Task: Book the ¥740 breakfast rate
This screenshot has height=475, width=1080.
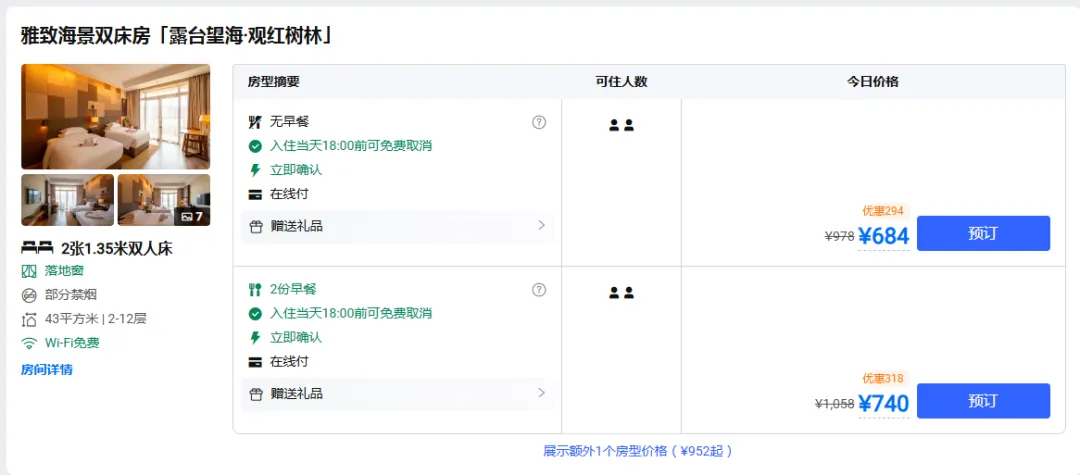Action: tap(983, 401)
